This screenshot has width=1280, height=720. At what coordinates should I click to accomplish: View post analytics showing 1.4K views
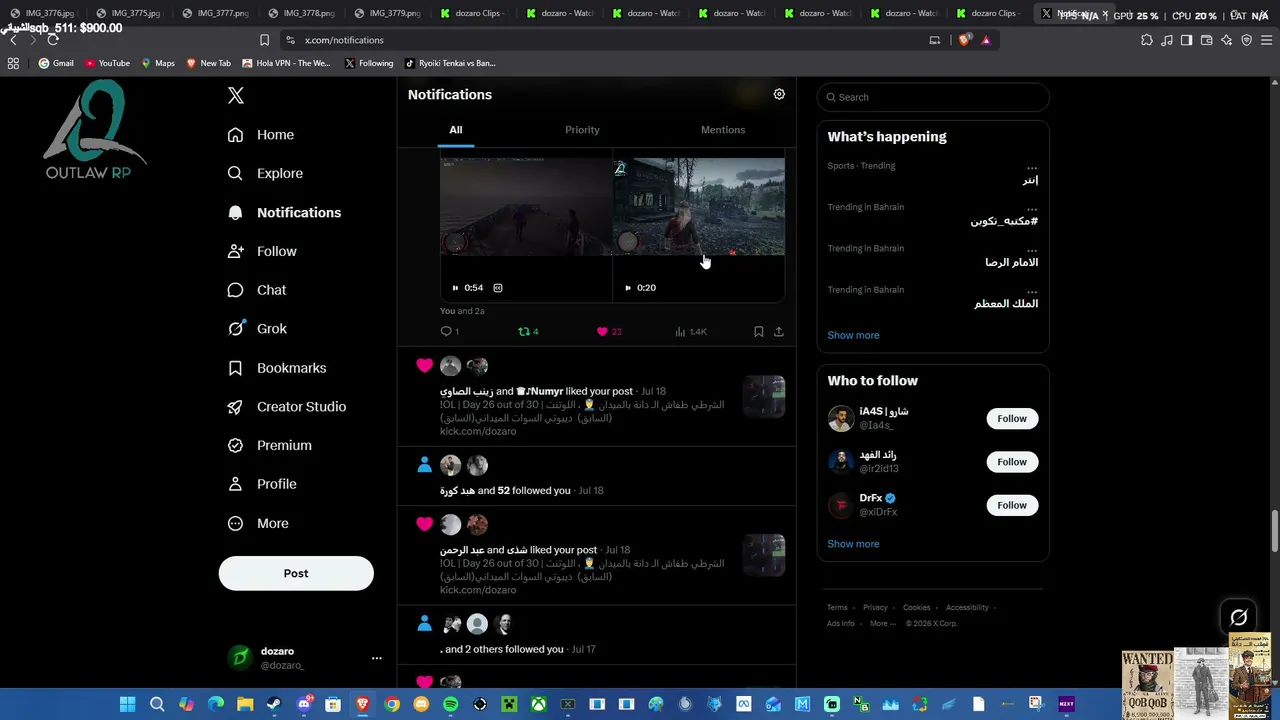[691, 331]
